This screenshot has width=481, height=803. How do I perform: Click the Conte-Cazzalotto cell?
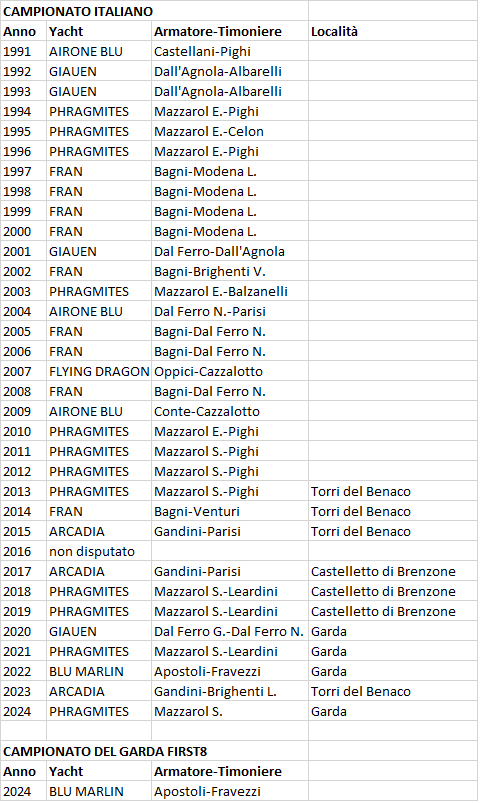click(230, 411)
